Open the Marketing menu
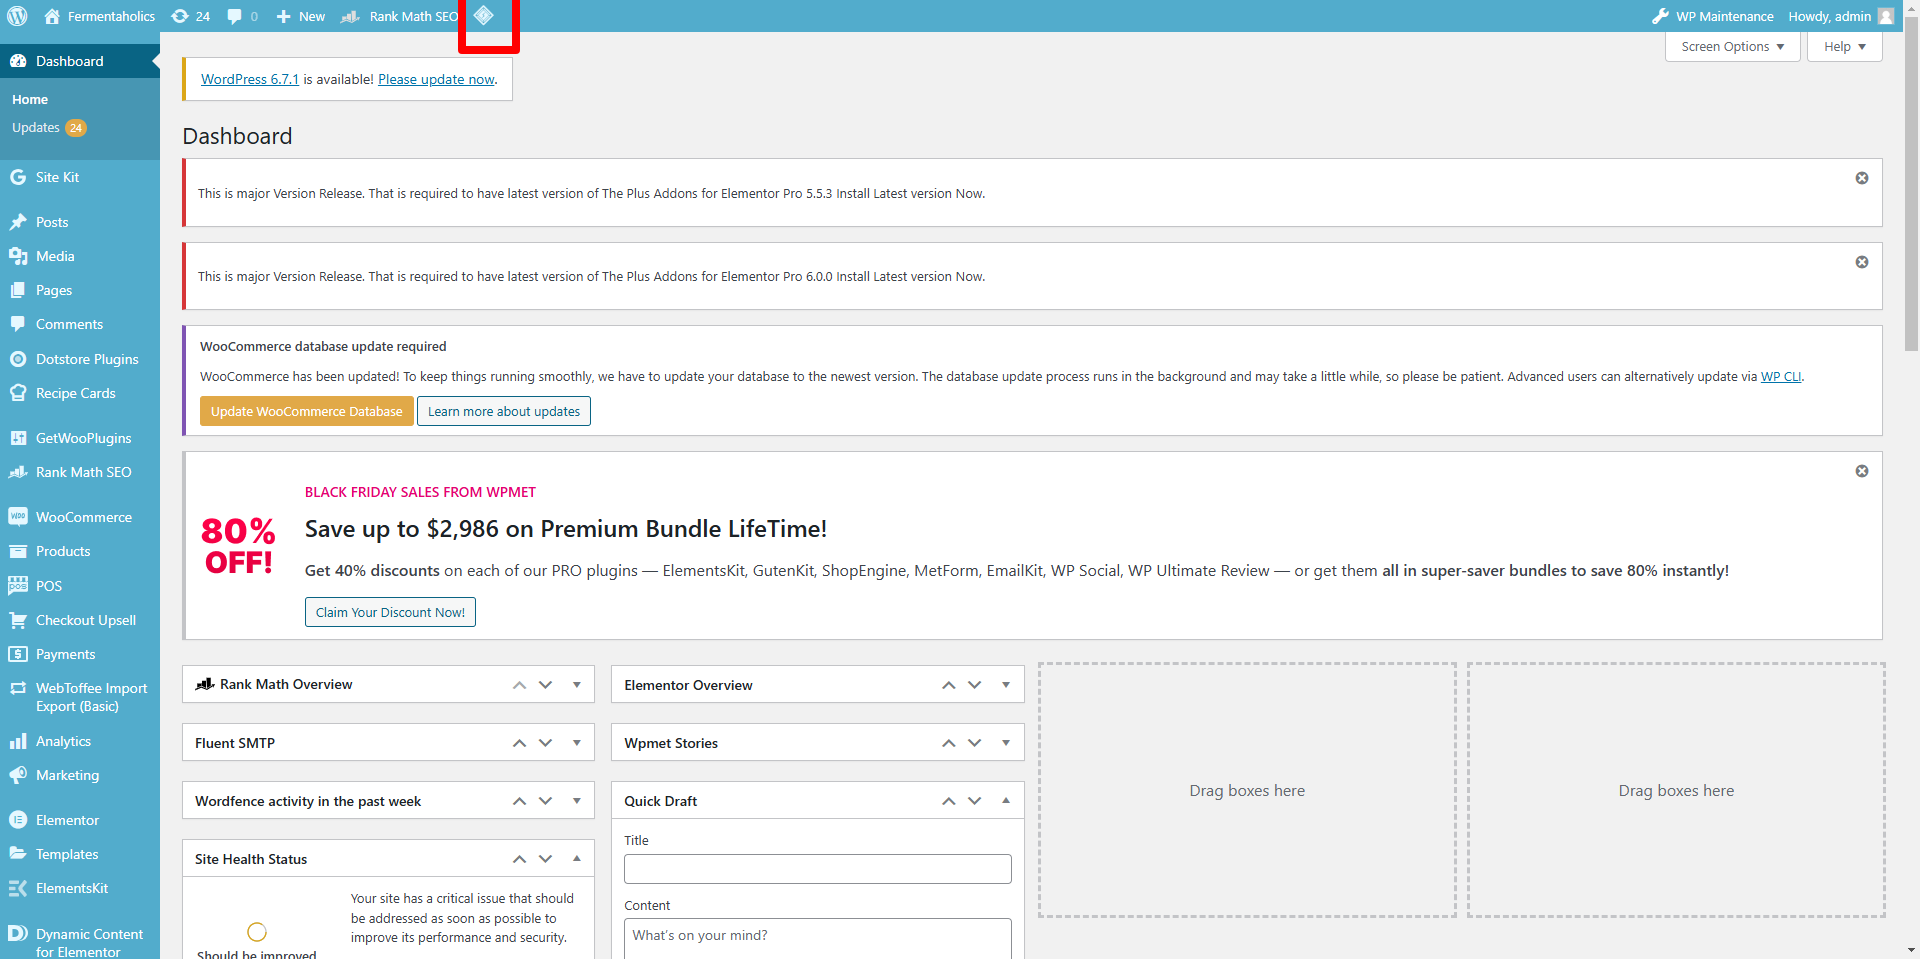The height and width of the screenshot is (959, 1920). pos(80,775)
